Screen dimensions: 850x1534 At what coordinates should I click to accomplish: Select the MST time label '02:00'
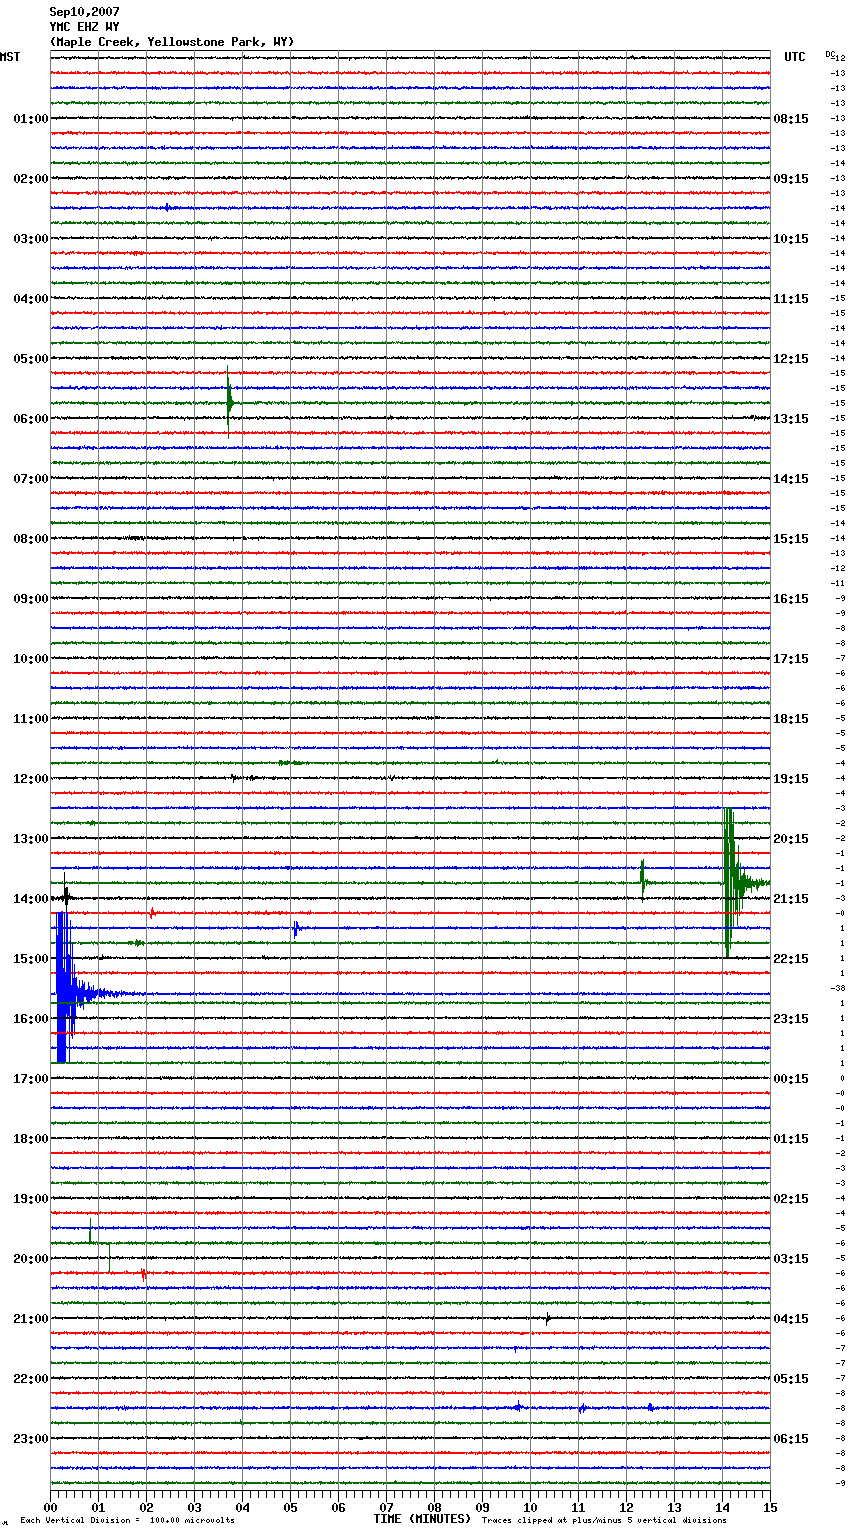tap(31, 179)
